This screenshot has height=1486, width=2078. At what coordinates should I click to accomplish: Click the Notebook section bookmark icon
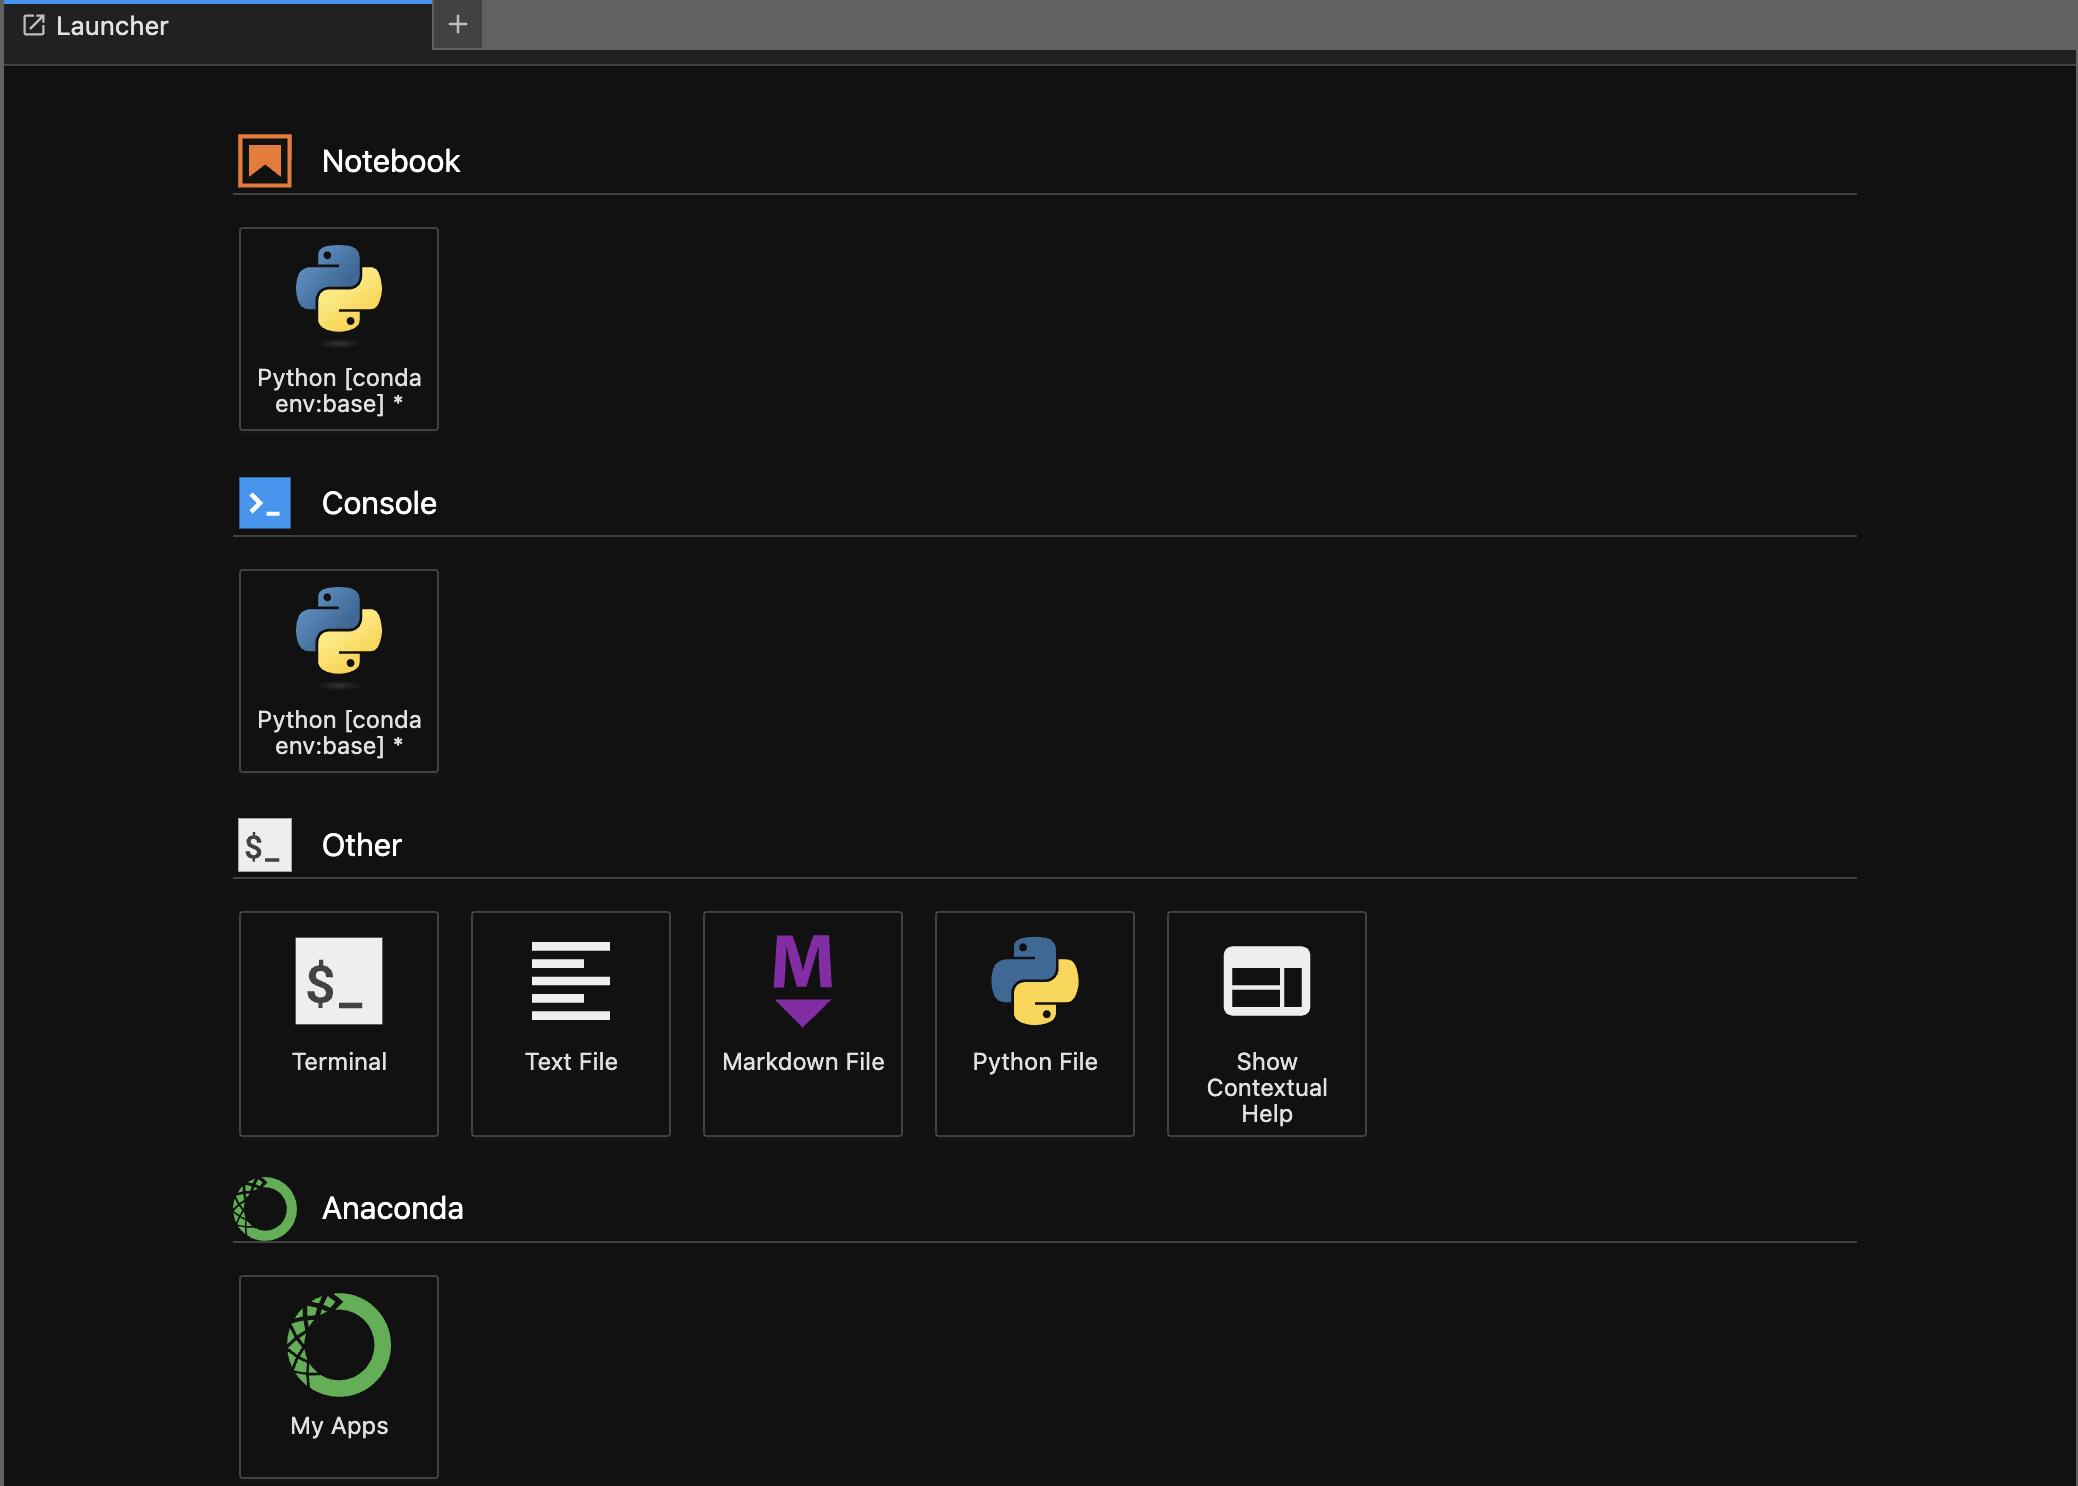click(265, 161)
